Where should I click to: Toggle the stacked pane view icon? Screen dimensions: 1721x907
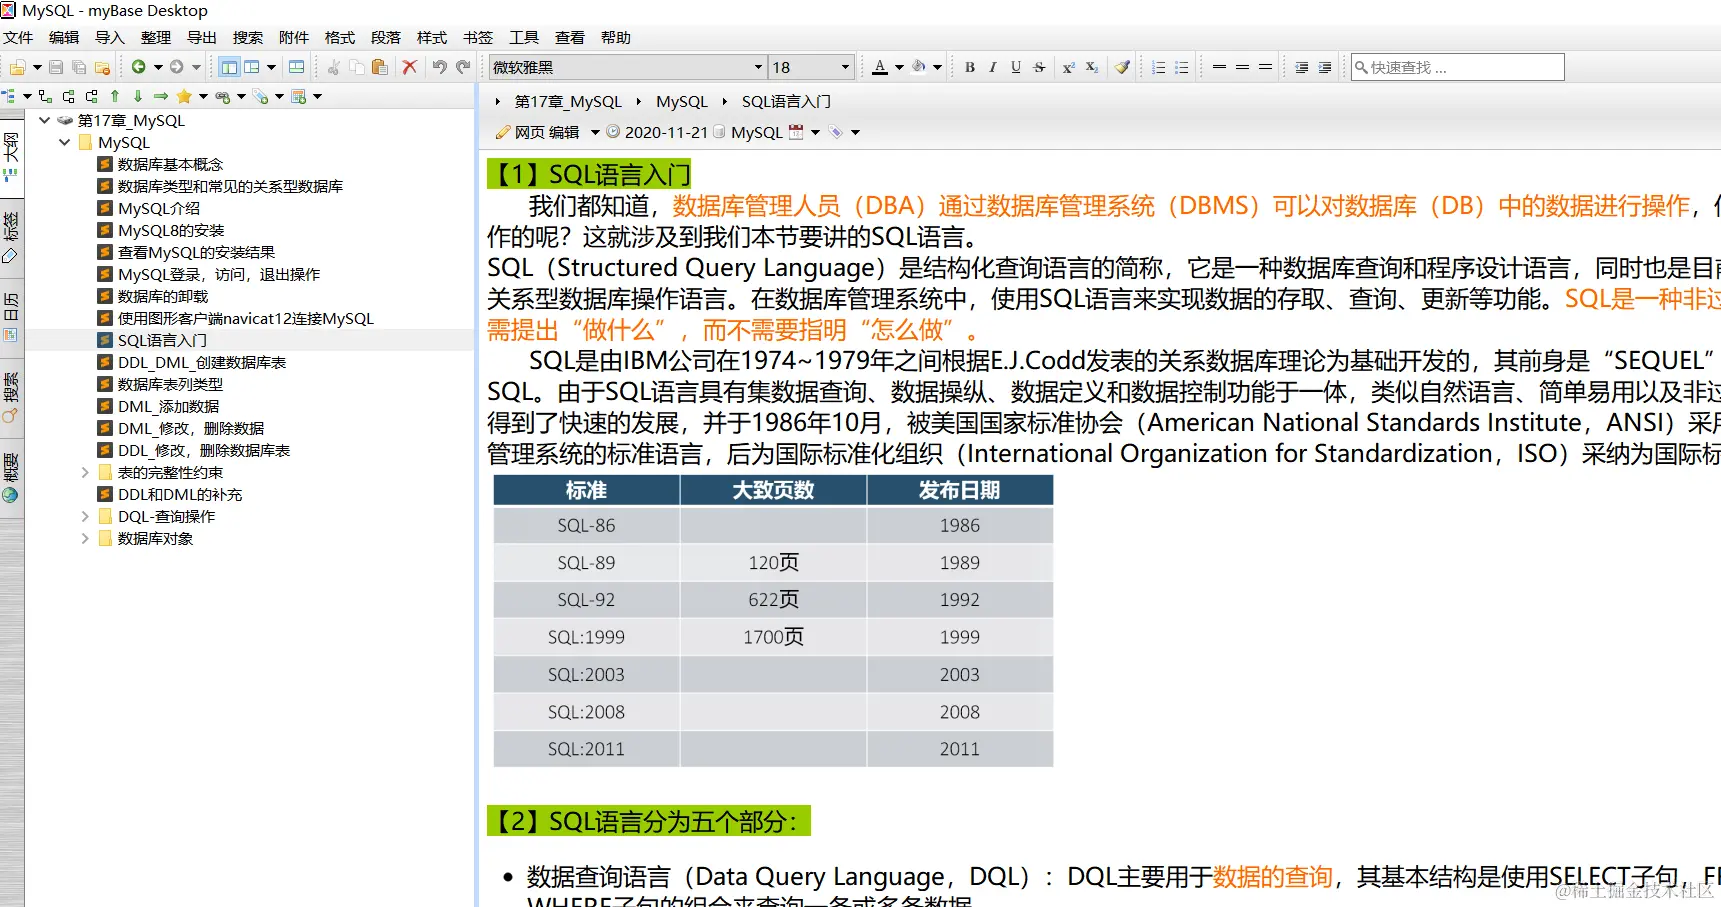296,67
